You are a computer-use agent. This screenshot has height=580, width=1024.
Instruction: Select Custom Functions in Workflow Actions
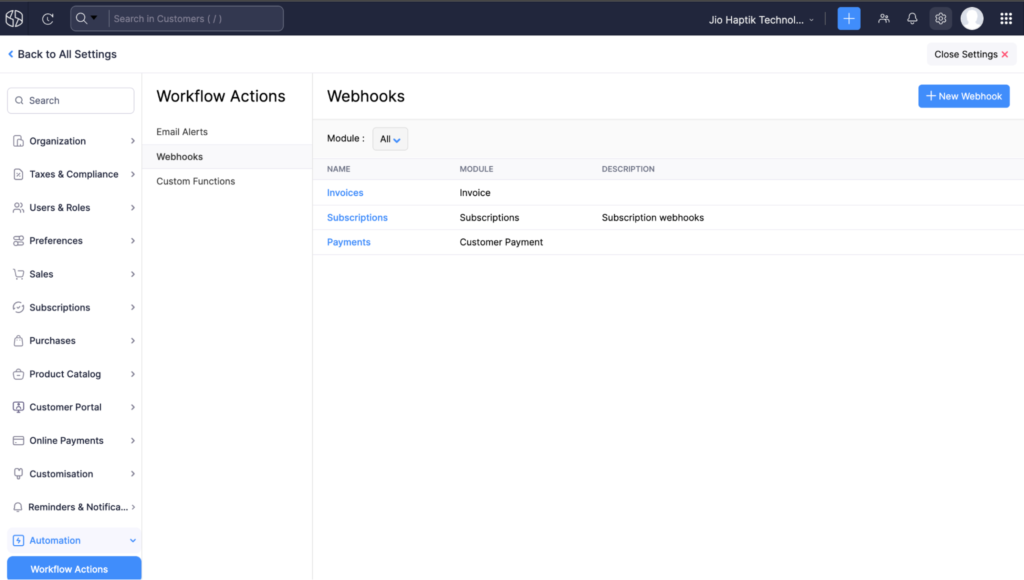pyautogui.click(x=196, y=181)
